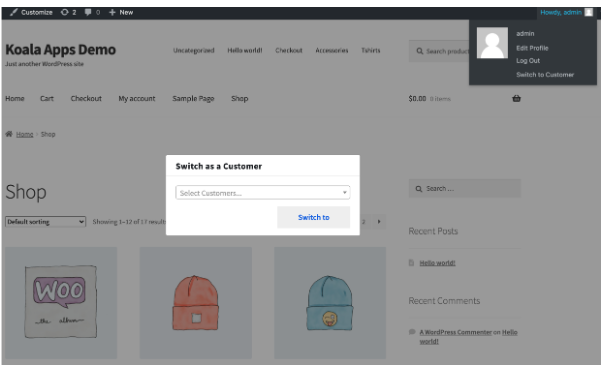Choose Log Out from account menu
This screenshot has width=601, height=372.
coord(528,61)
